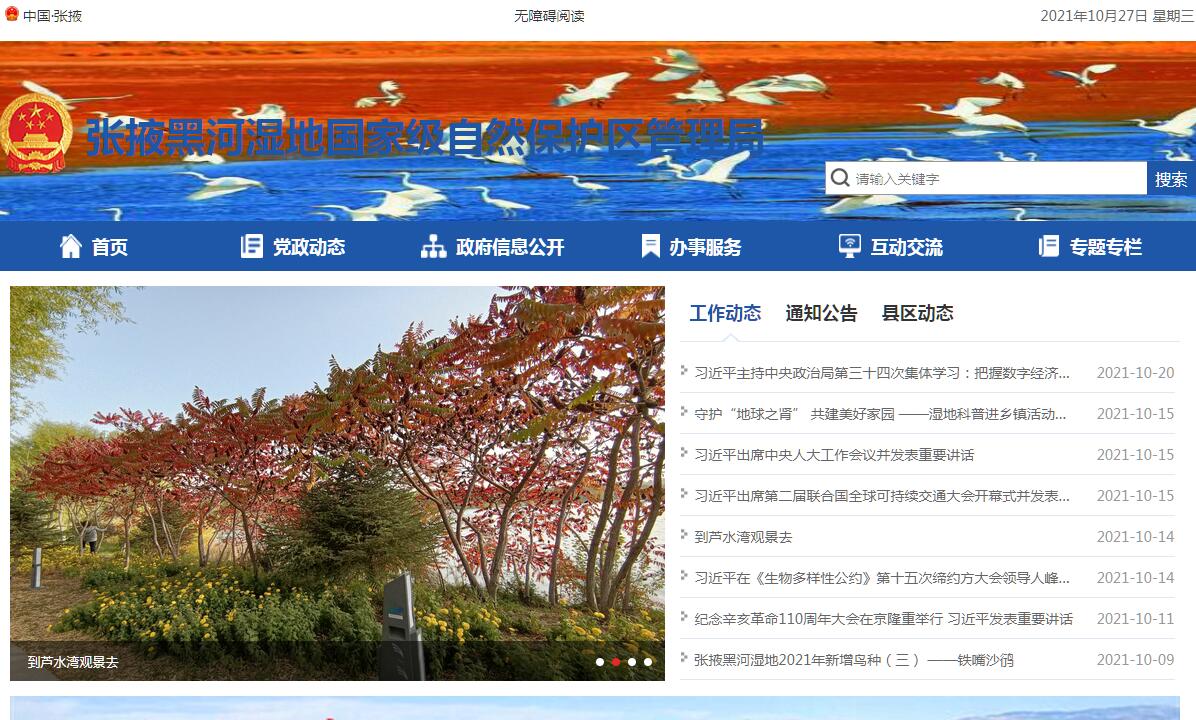Screen dimensions: 1196x720
Task: Click the document icon beside 专题专栏
Action: pyautogui.click(x=1048, y=246)
